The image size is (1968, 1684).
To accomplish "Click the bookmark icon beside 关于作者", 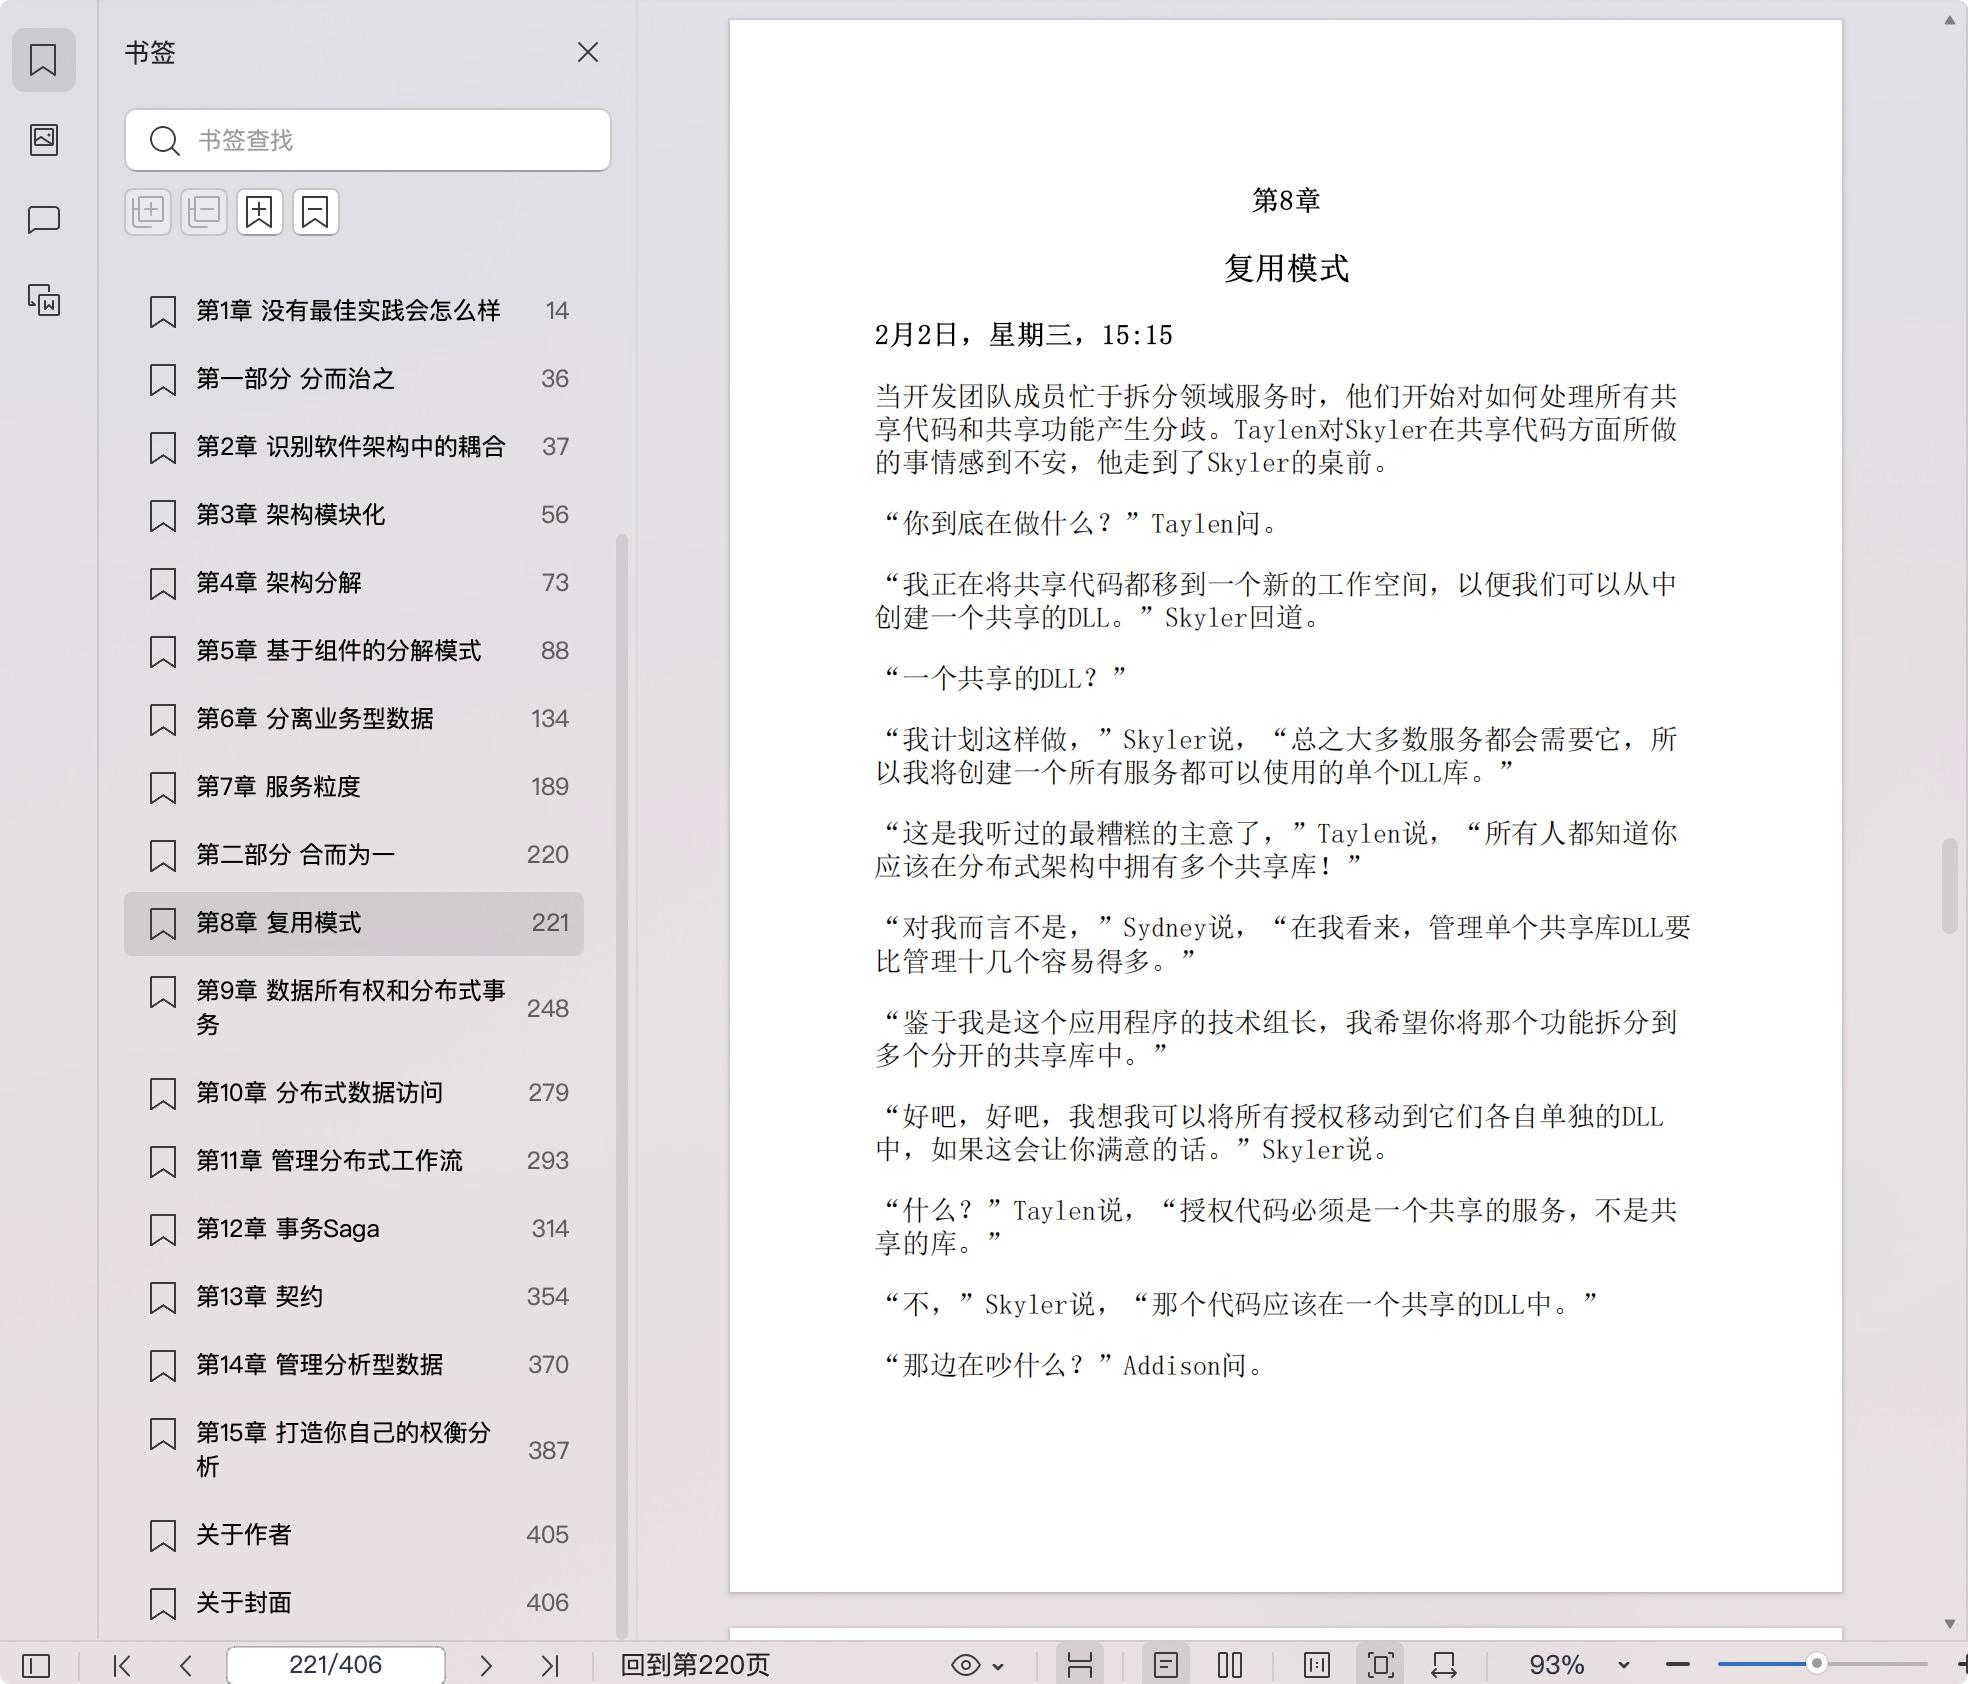I will [163, 1535].
